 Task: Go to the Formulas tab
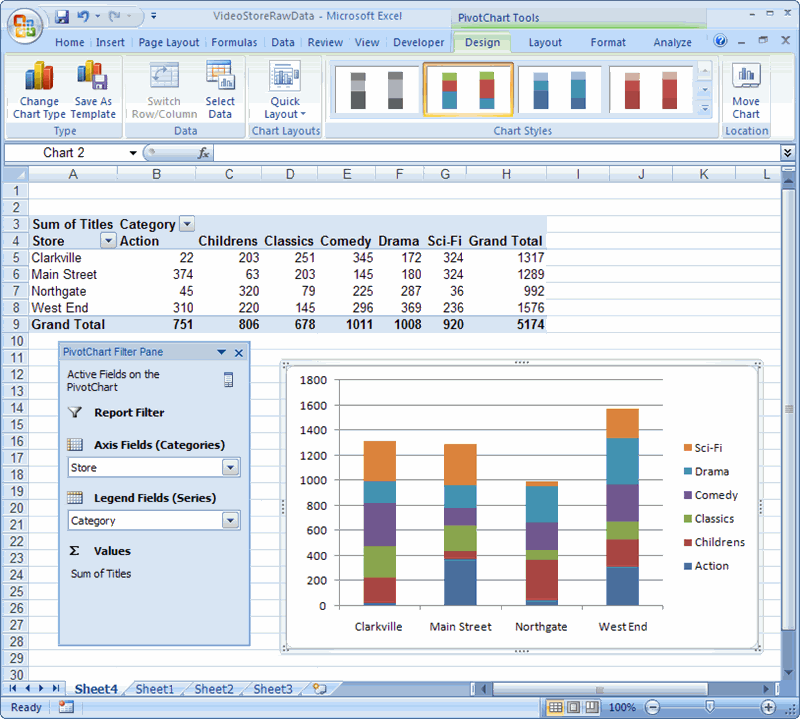(x=234, y=42)
